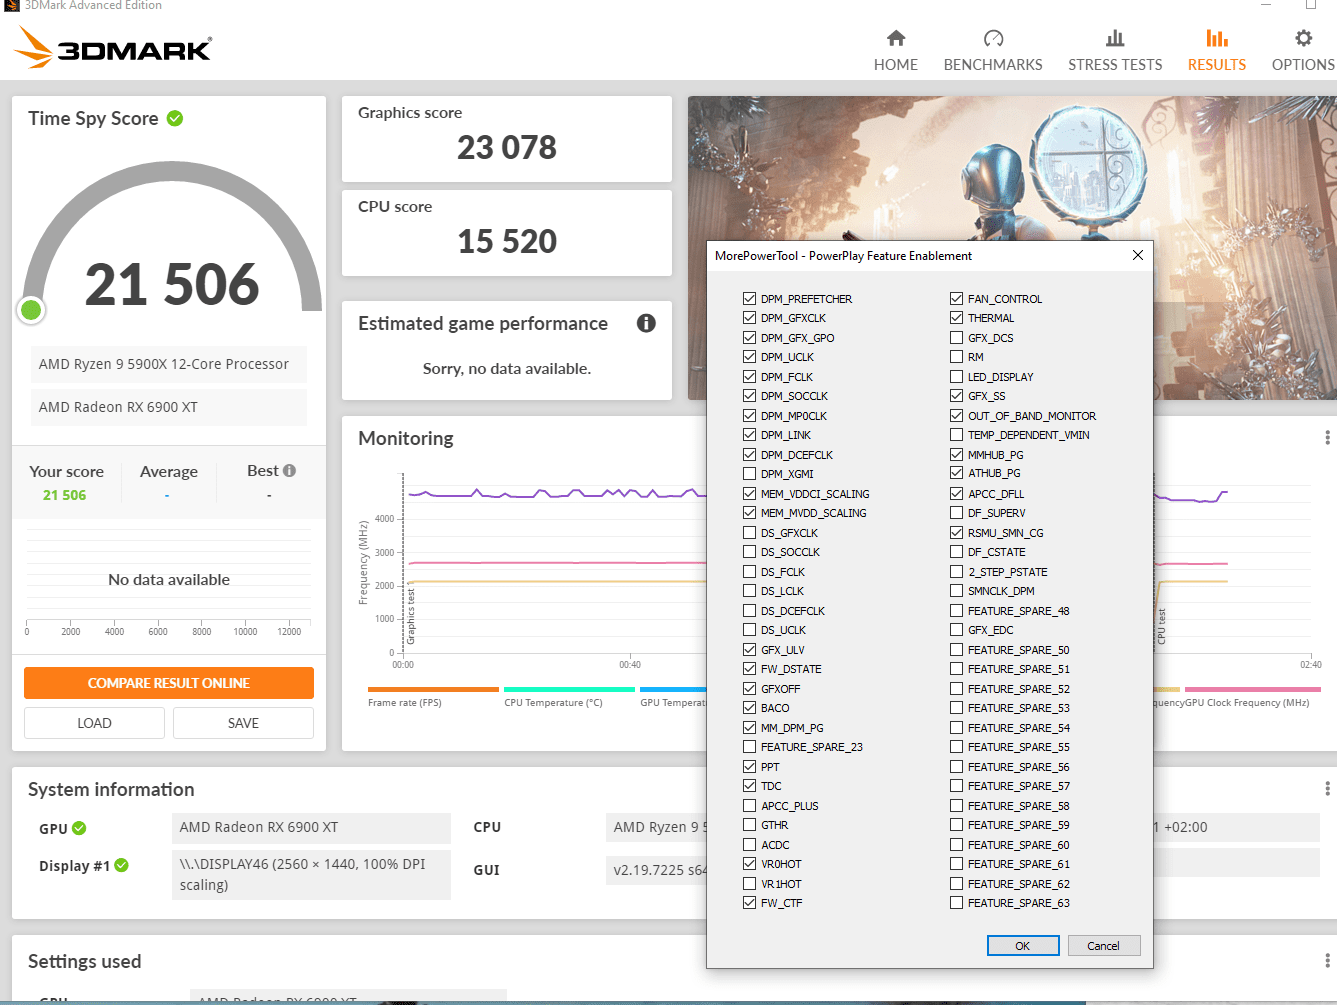The width and height of the screenshot is (1337, 1005).
Task: Click the SAVE result button
Action: pyautogui.click(x=243, y=723)
